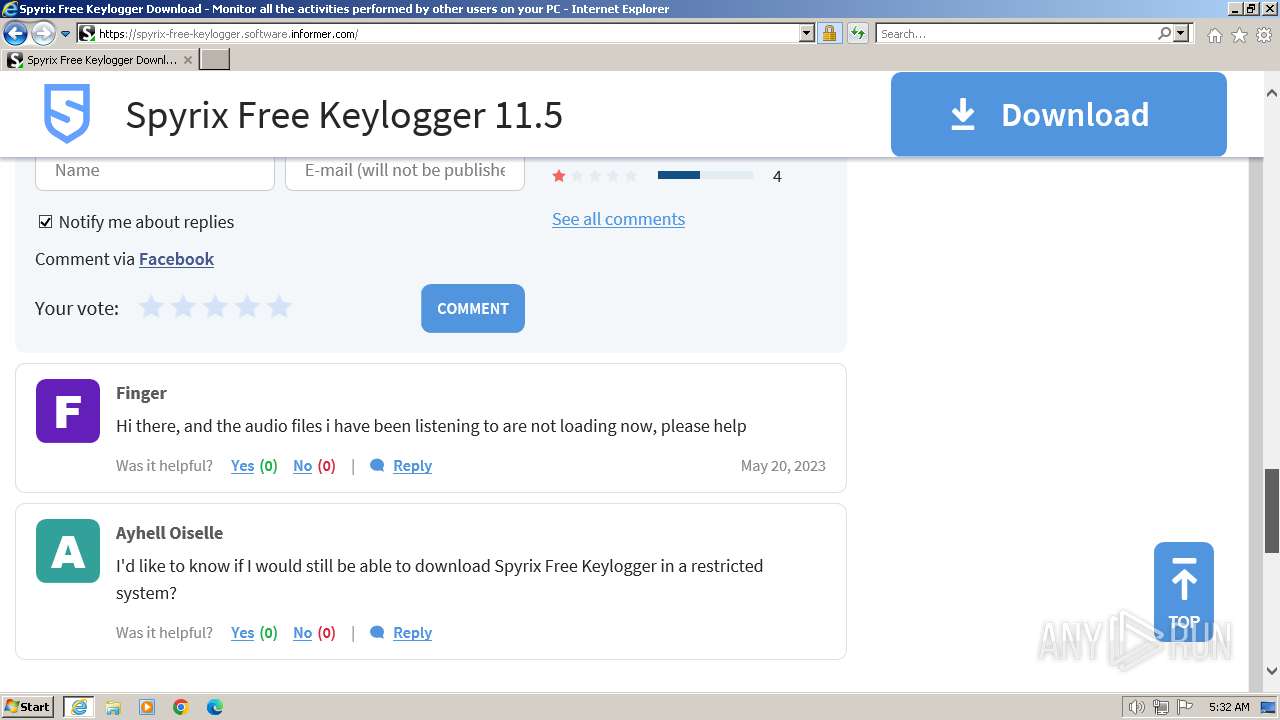The width and height of the screenshot is (1280, 720).
Task: Click the browser Back arrow button
Action: click(x=15, y=33)
